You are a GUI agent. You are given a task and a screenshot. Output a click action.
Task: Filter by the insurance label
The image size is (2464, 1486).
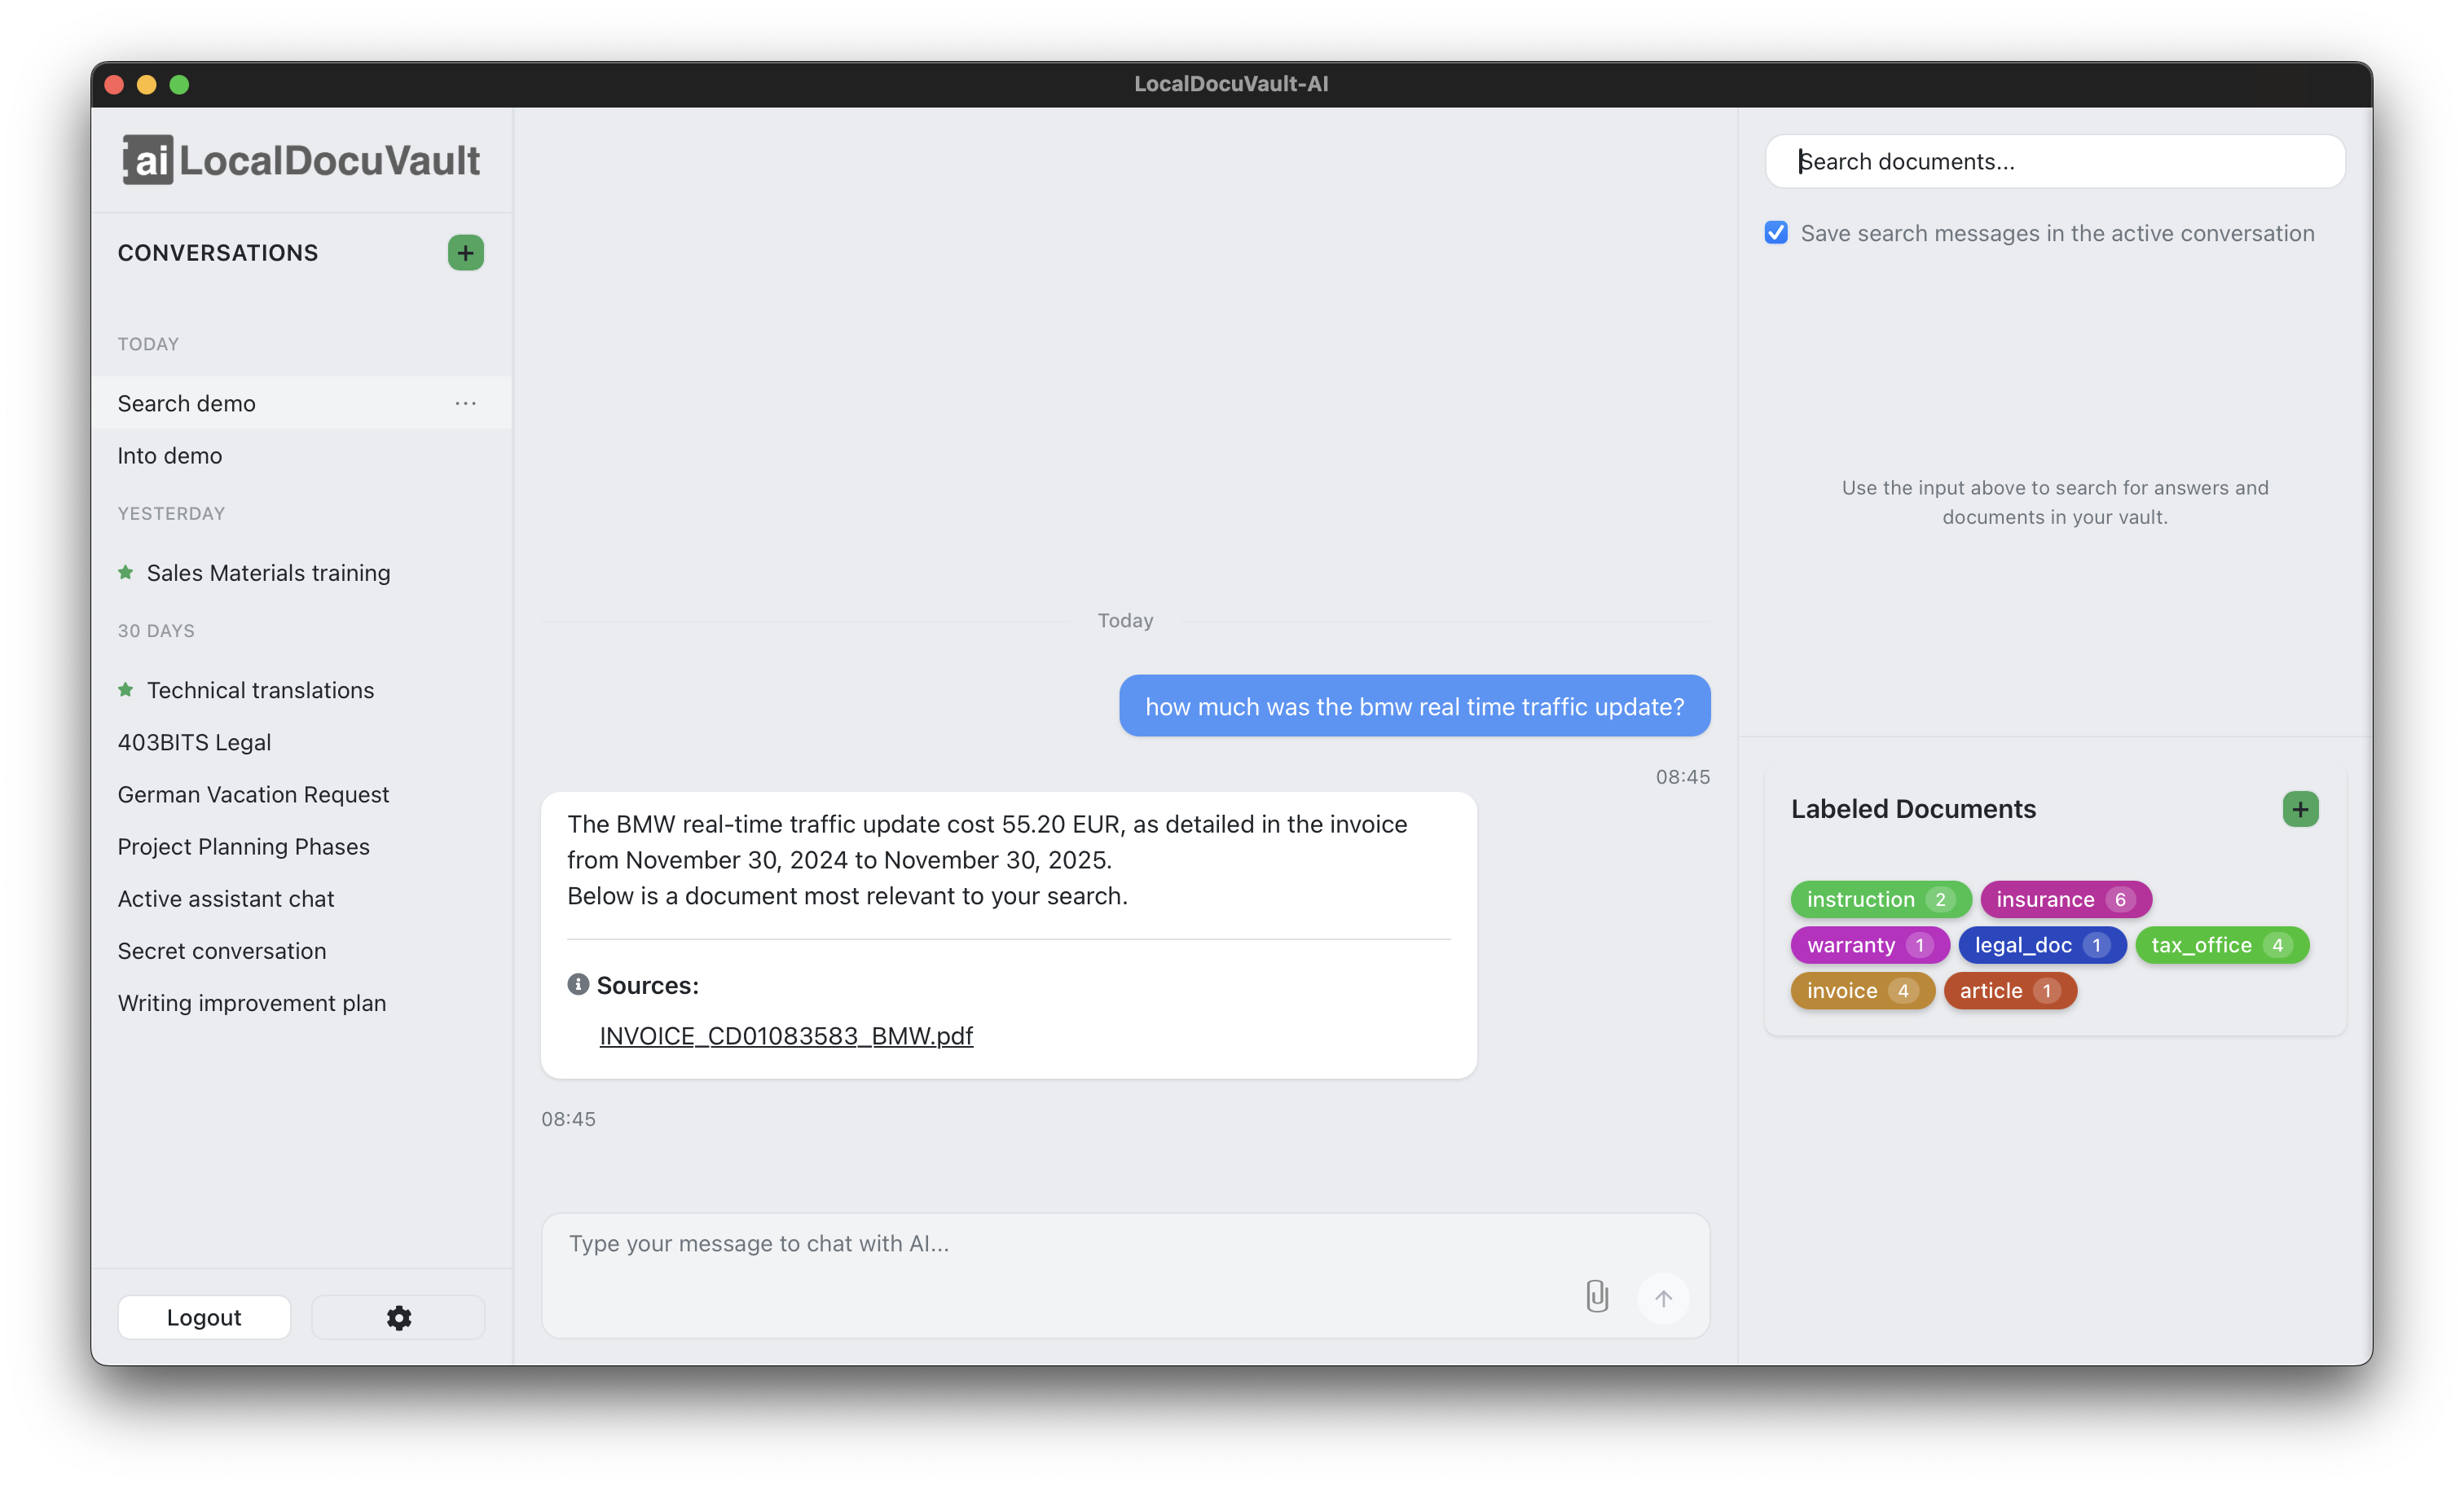click(2065, 899)
